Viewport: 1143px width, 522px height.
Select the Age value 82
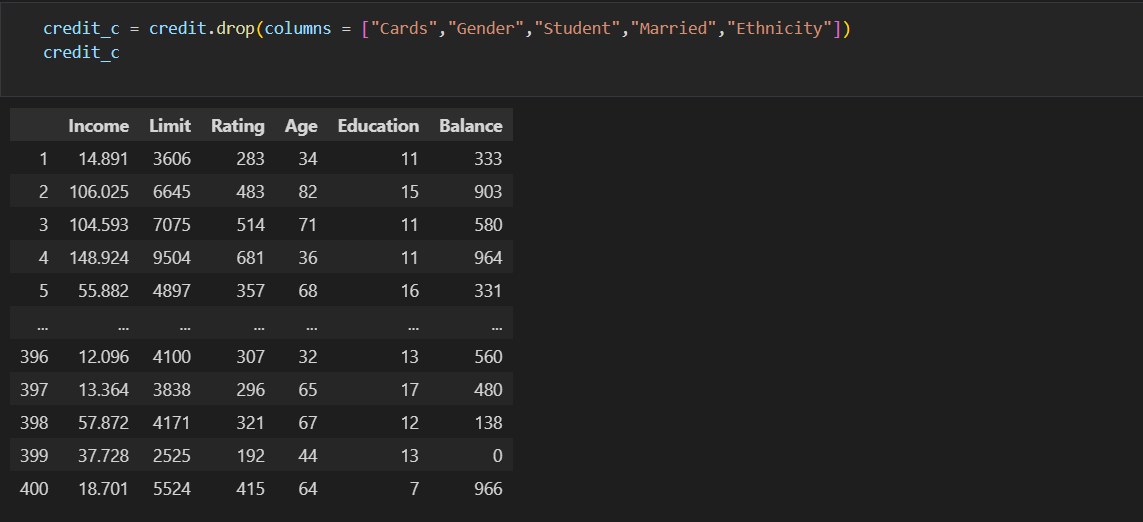(308, 191)
